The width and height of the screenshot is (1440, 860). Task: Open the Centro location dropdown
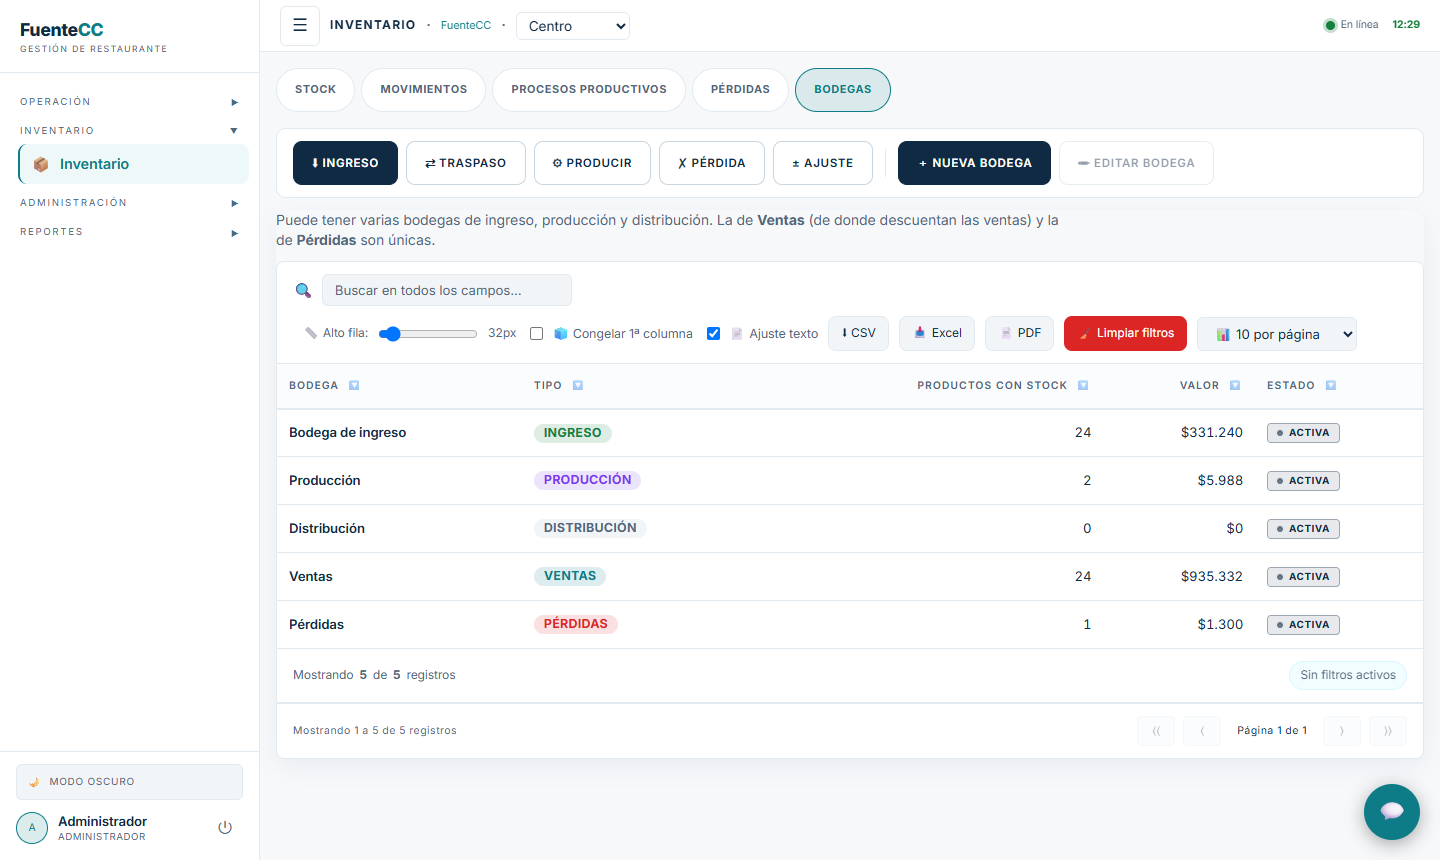573,26
